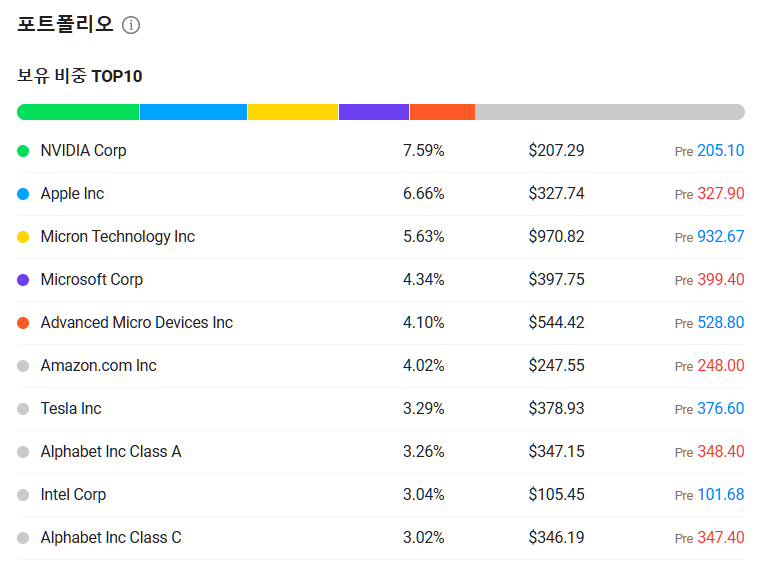
Task: Click Alphabet Class C pre-market 347.40
Action: tap(721, 537)
